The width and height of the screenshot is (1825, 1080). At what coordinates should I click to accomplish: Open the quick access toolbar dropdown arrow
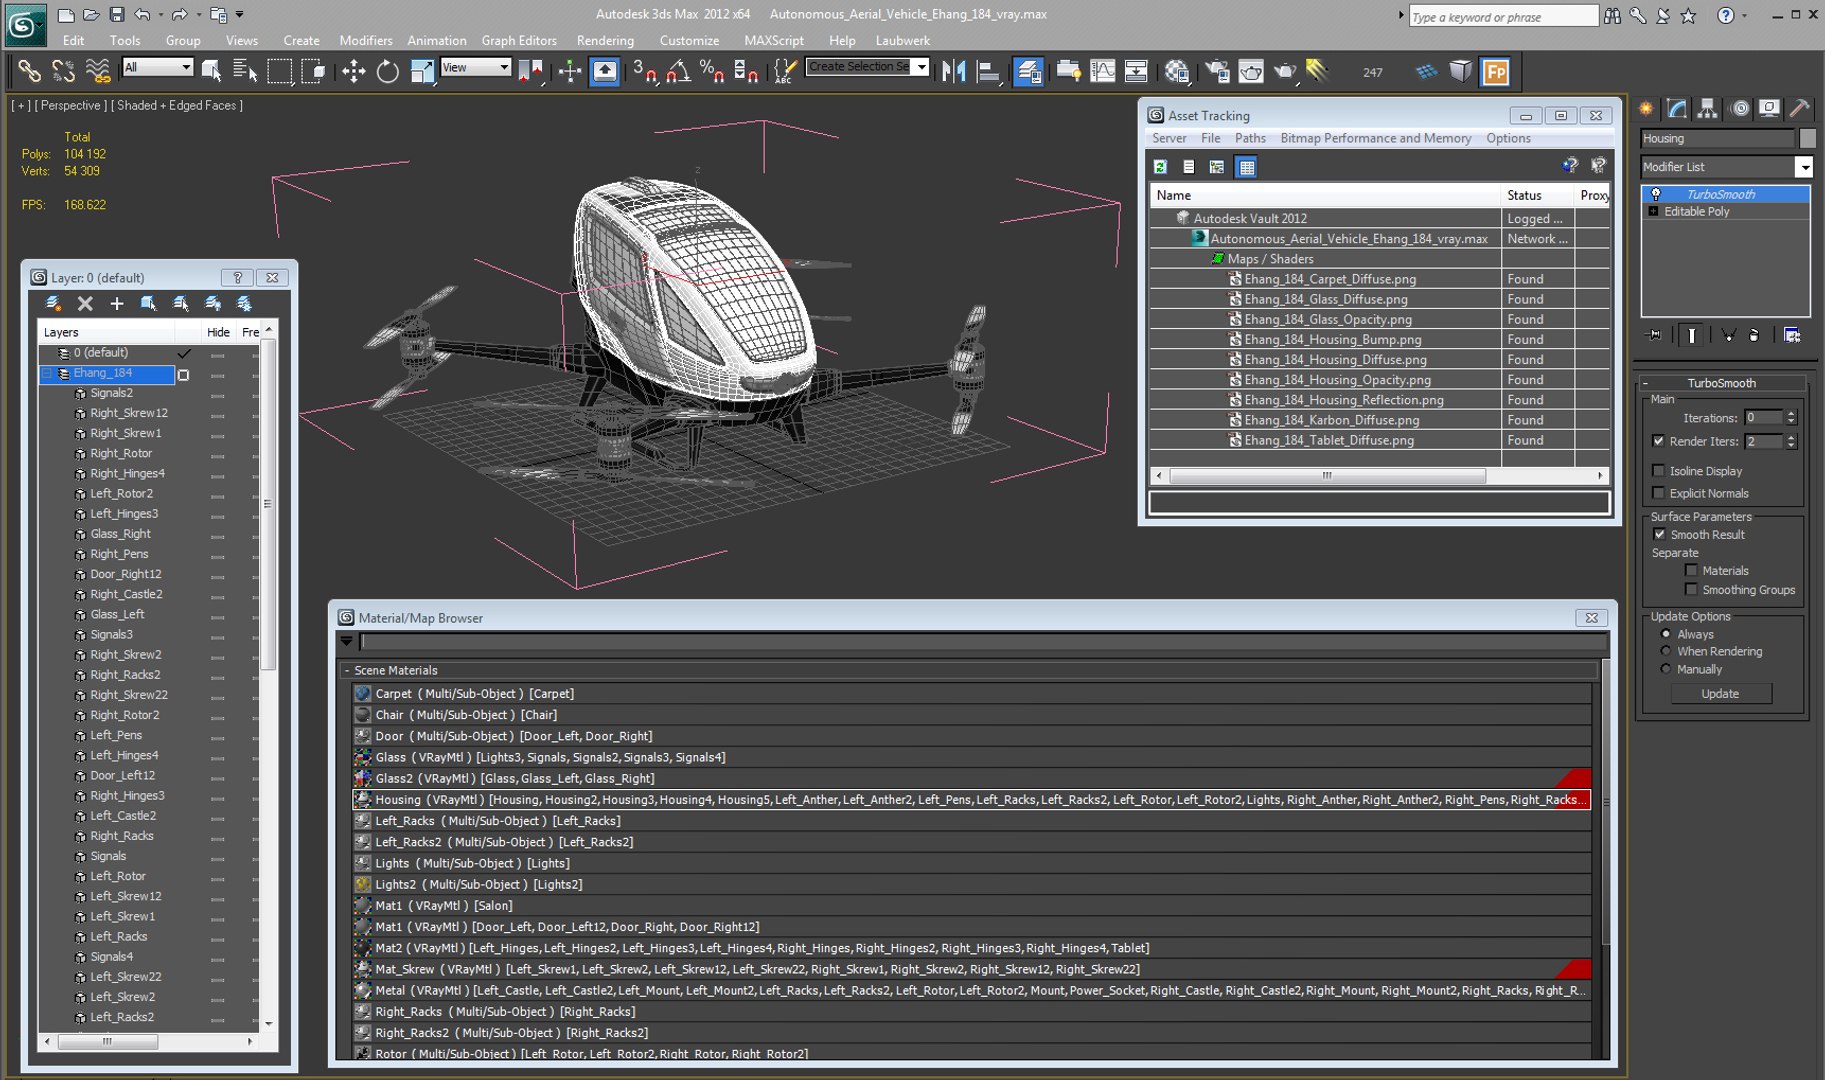pyautogui.click(x=240, y=15)
